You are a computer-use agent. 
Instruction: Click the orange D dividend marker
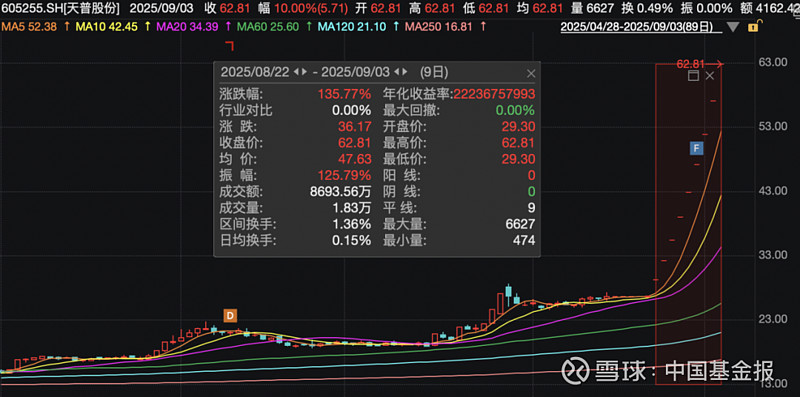pos(231,316)
